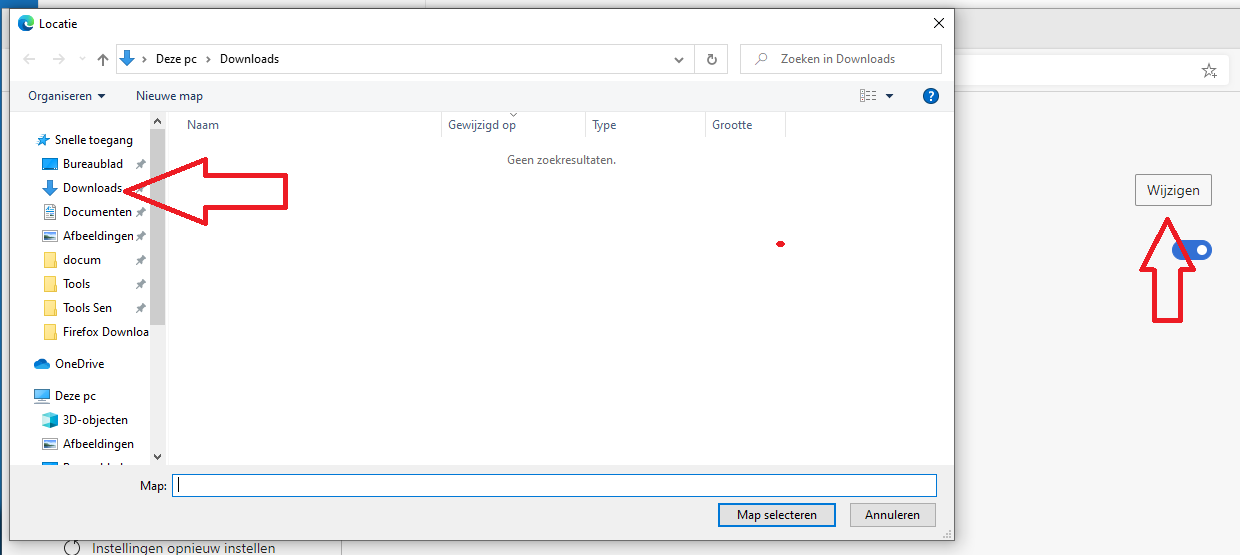Screen dimensions: 1240x555
Task: Open Documenten in quick access
Action: pos(97,212)
